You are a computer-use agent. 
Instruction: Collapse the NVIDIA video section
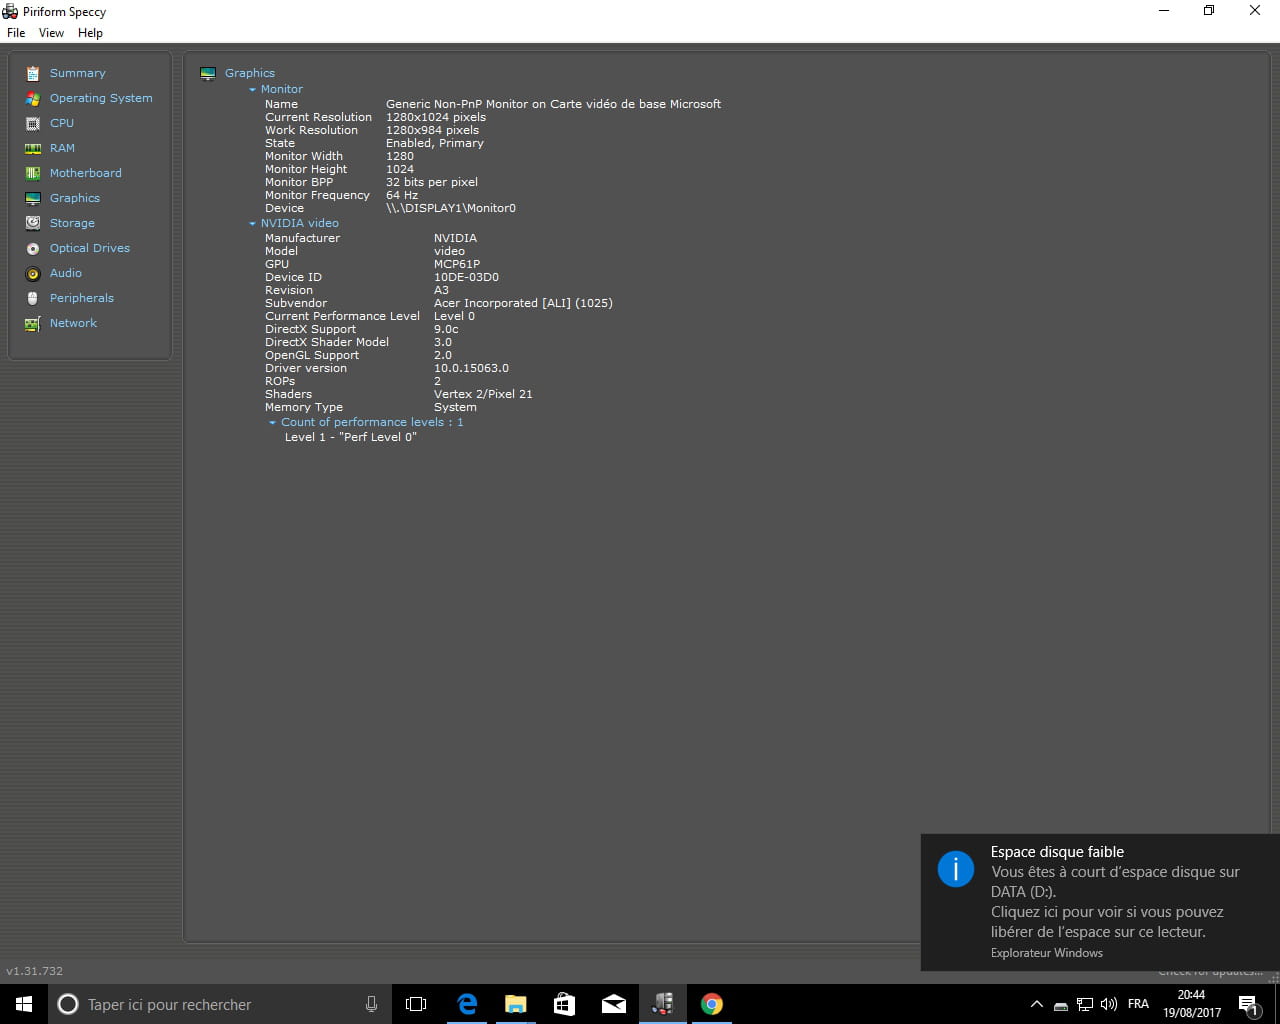[x=252, y=223]
